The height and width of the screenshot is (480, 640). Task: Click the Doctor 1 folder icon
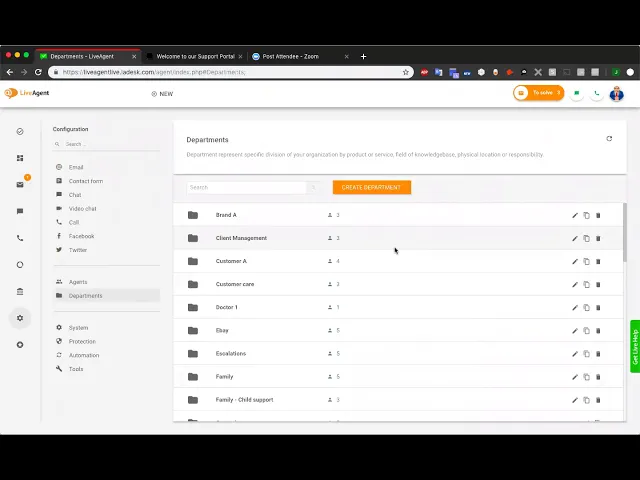tap(193, 307)
